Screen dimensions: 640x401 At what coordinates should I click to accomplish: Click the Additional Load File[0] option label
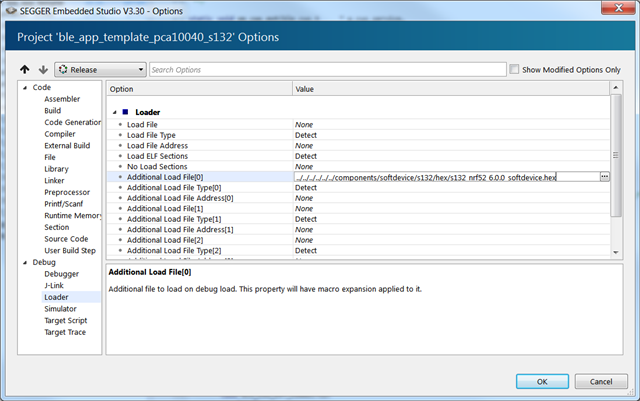pos(165,177)
